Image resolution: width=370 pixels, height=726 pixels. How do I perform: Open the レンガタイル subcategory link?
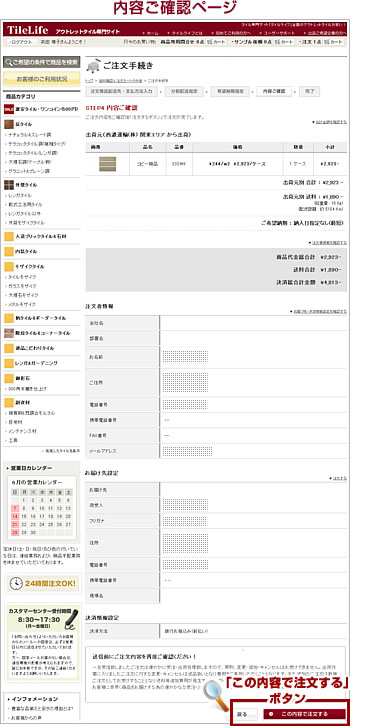[x=19, y=195]
